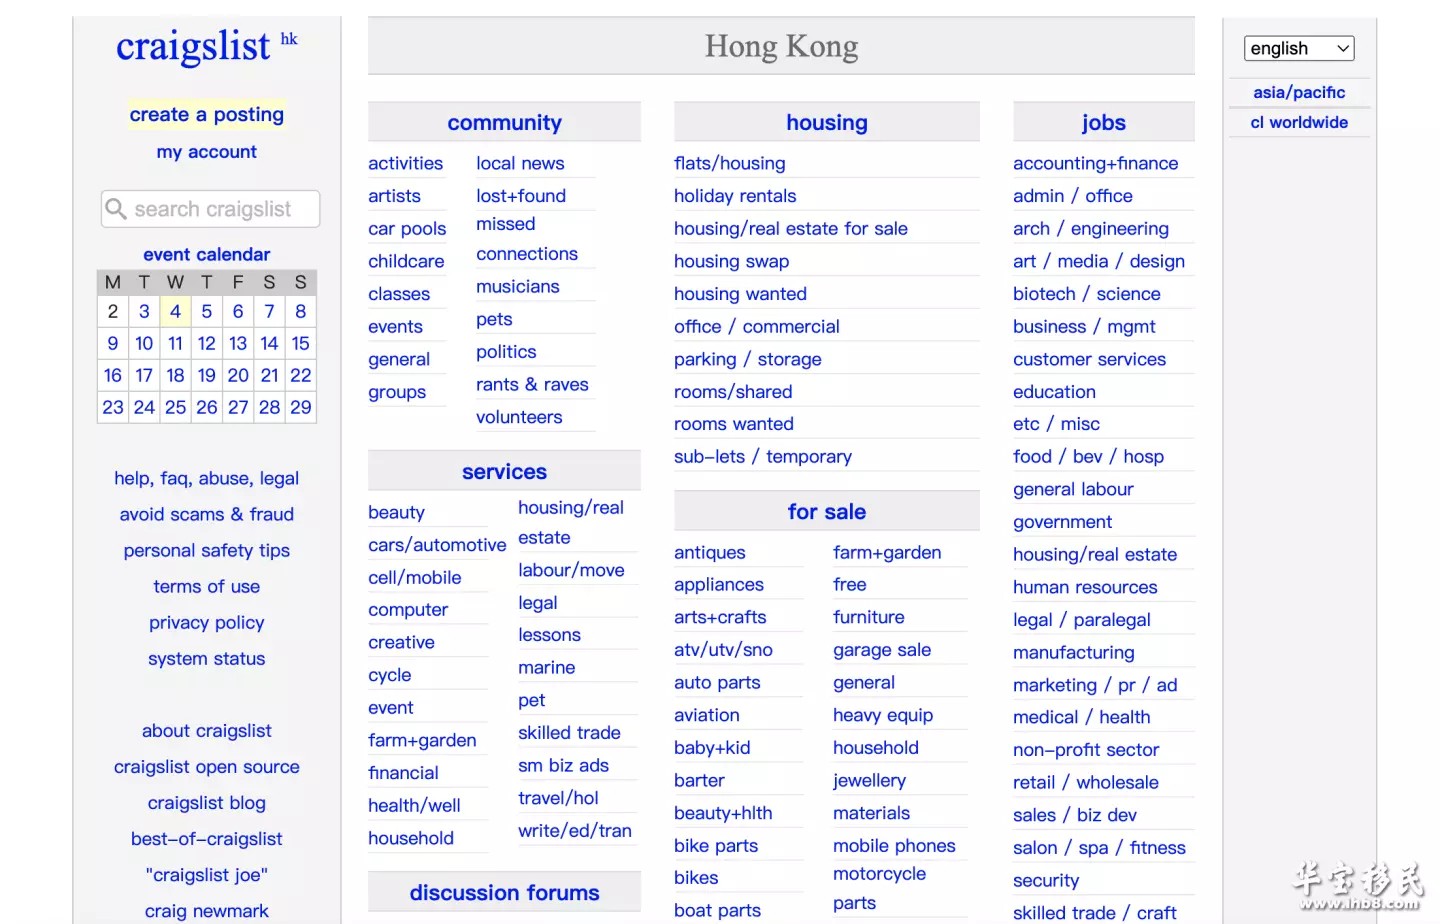1440x924 pixels.
Task: Browse community activities
Action: click(x=405, y=163)
